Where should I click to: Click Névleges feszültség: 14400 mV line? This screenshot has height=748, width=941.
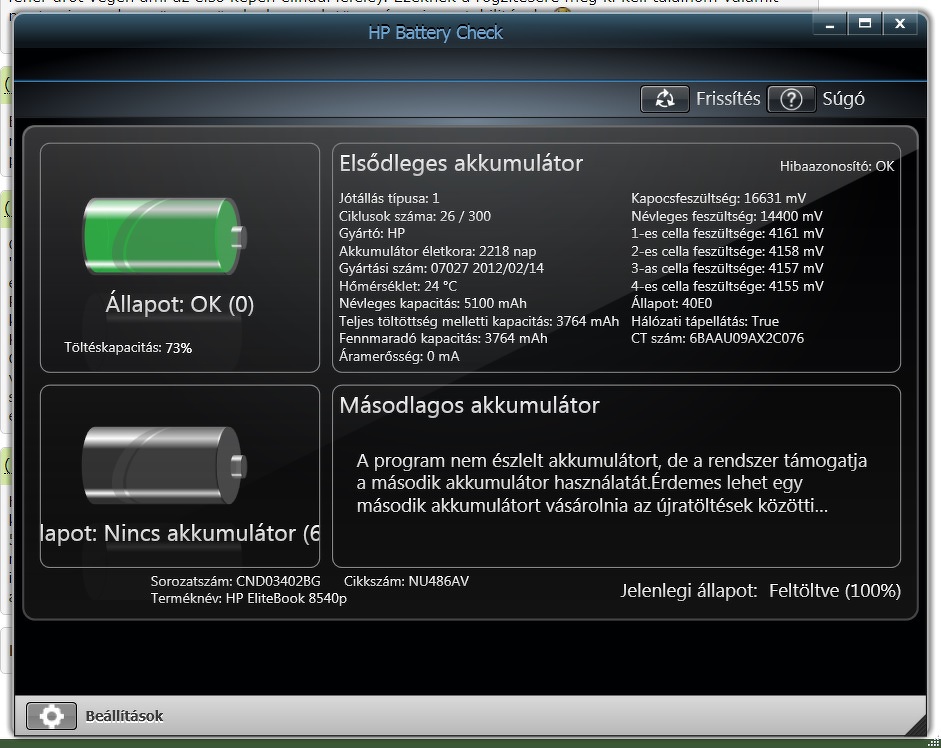coord(726,216)
